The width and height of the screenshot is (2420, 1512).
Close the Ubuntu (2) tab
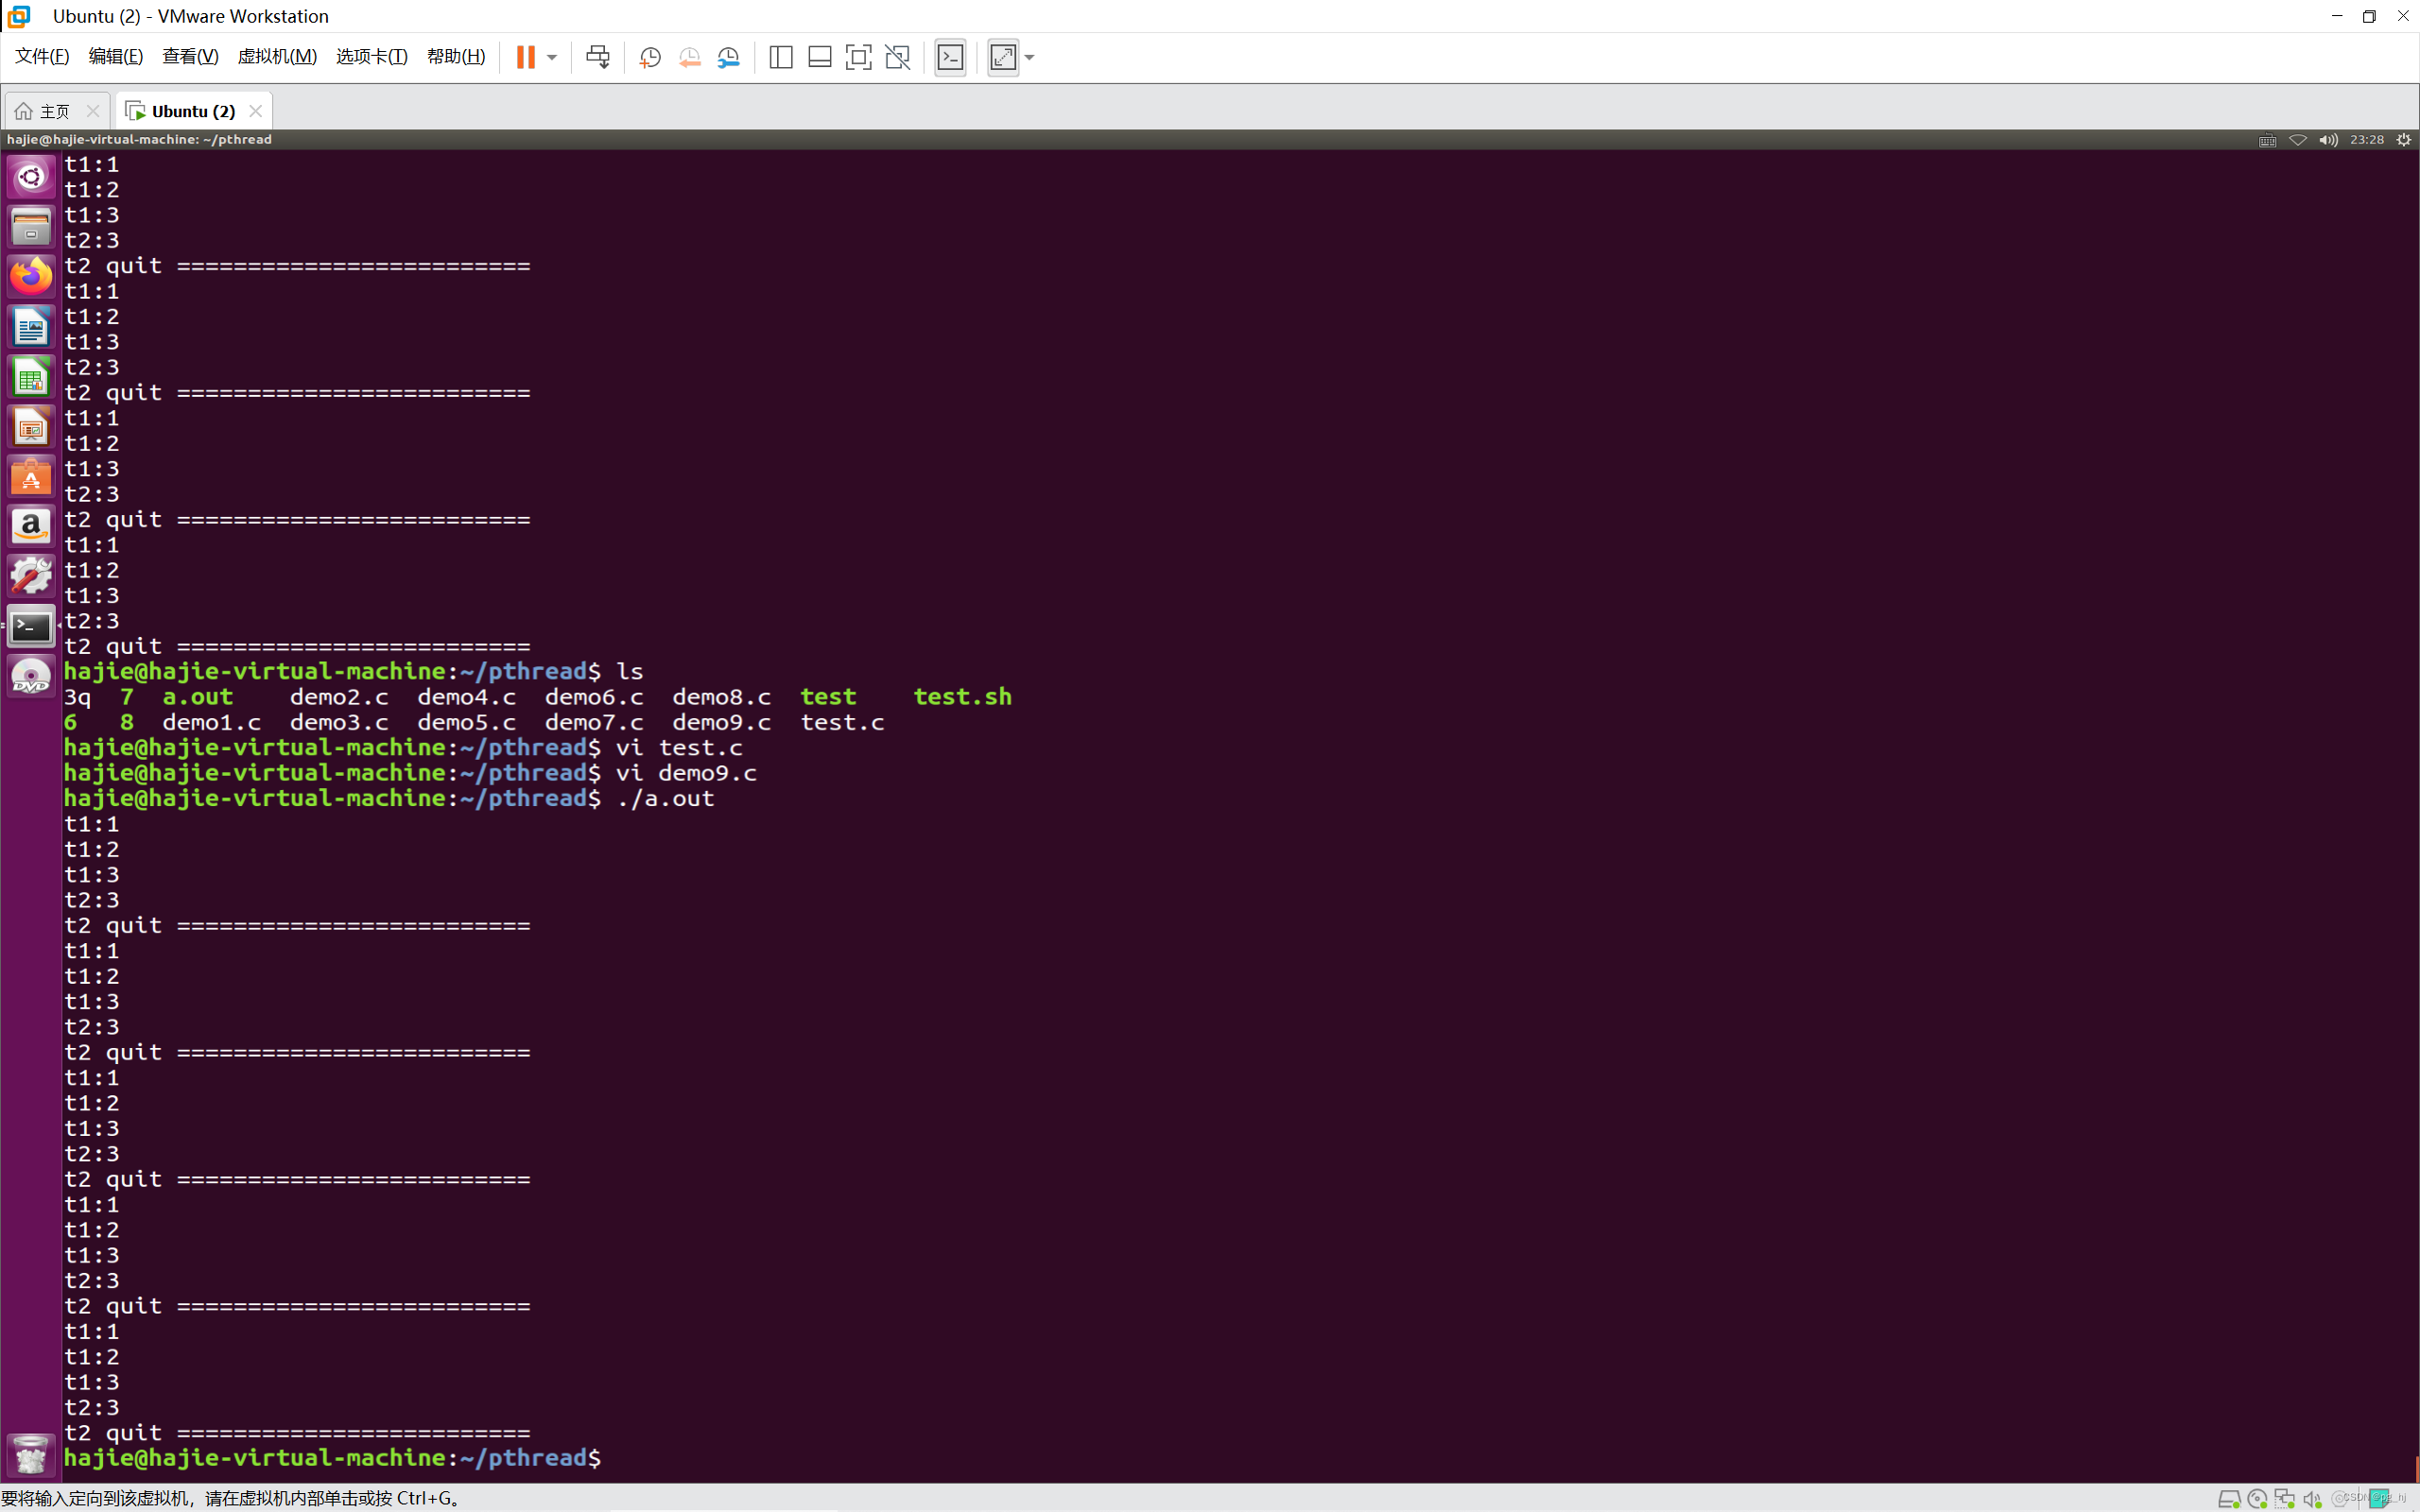click(x=256, y=111)
